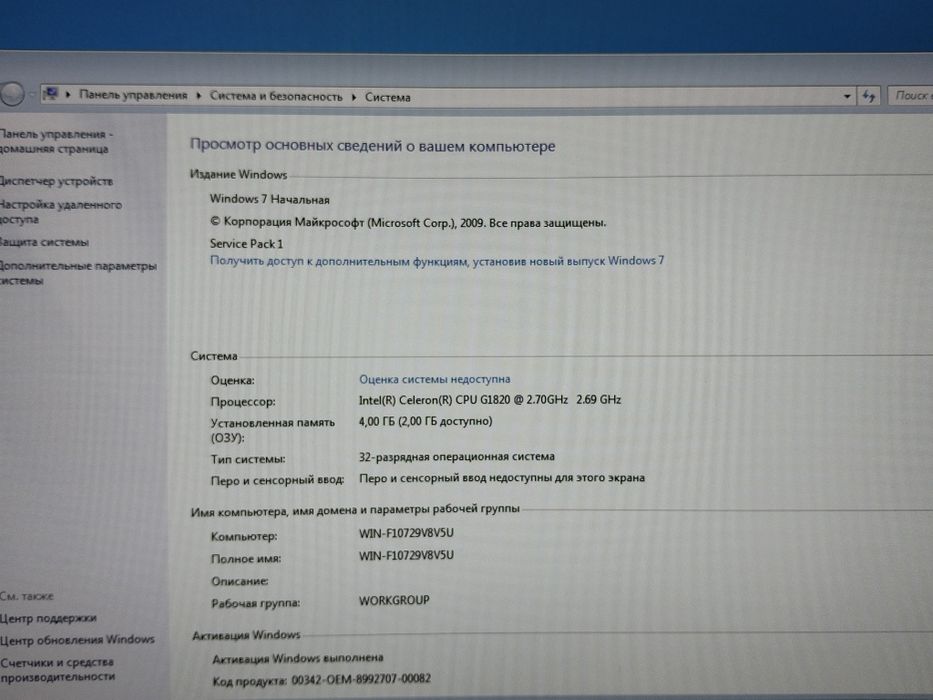Click the Описание label
This screenshot has height=700, width=933.
(239, 581)
